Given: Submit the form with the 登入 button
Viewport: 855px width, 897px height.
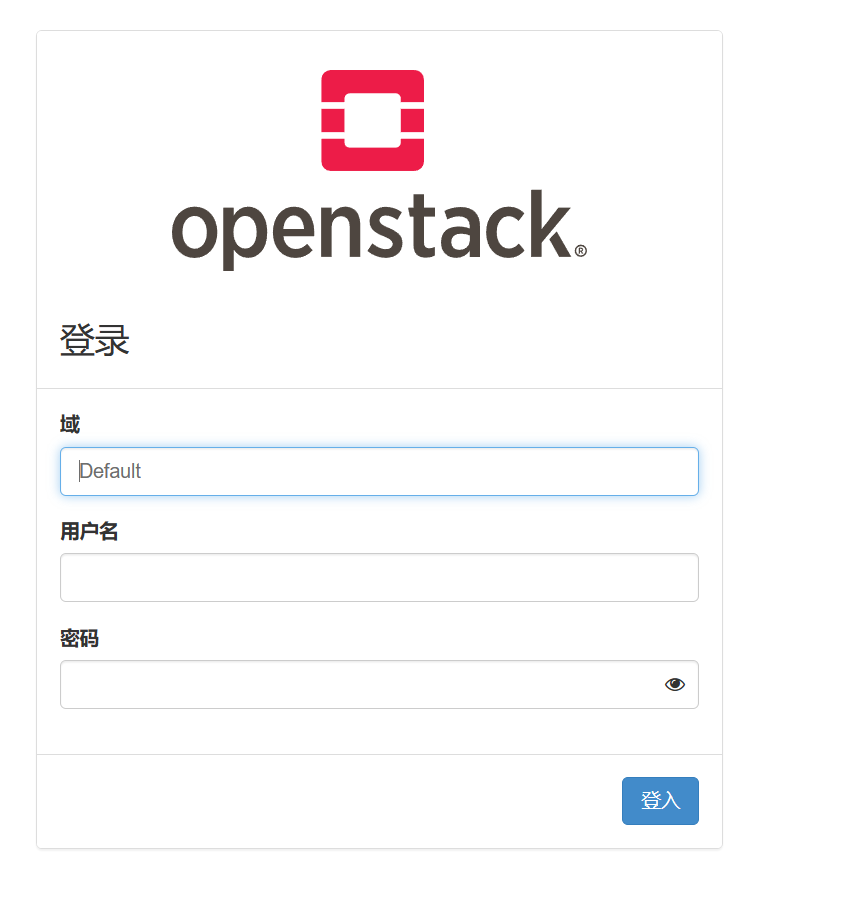Looking at the screenshot, I should tap(660, 800).
